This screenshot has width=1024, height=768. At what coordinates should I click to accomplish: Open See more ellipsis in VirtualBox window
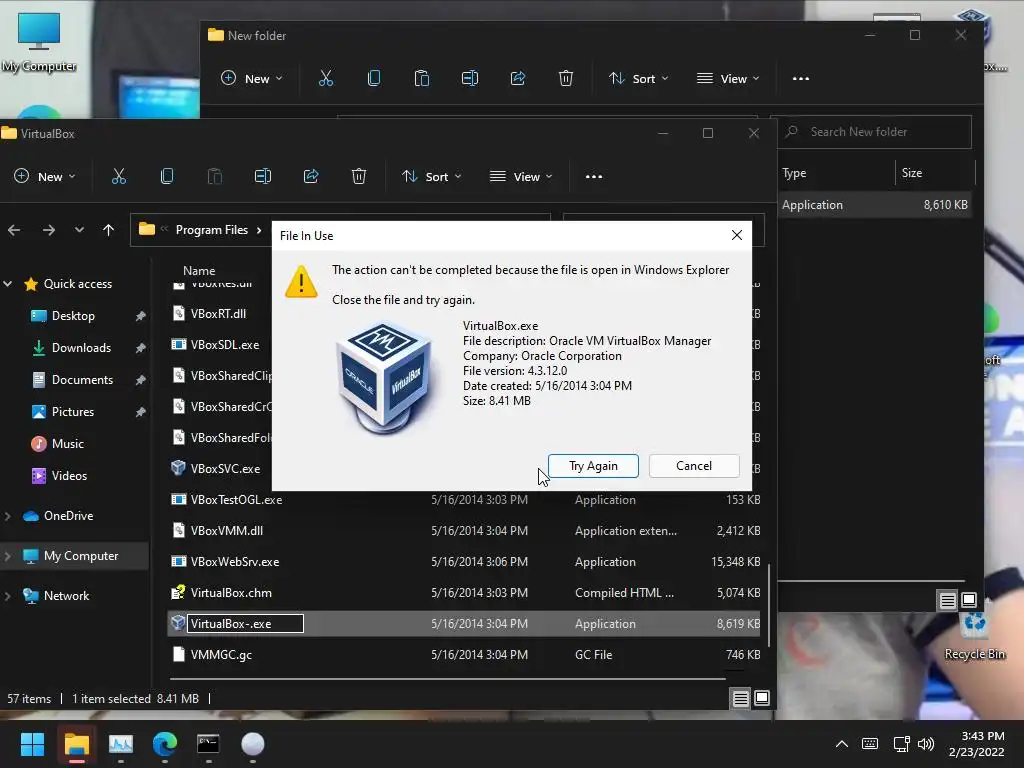click(x=594, y=176)
